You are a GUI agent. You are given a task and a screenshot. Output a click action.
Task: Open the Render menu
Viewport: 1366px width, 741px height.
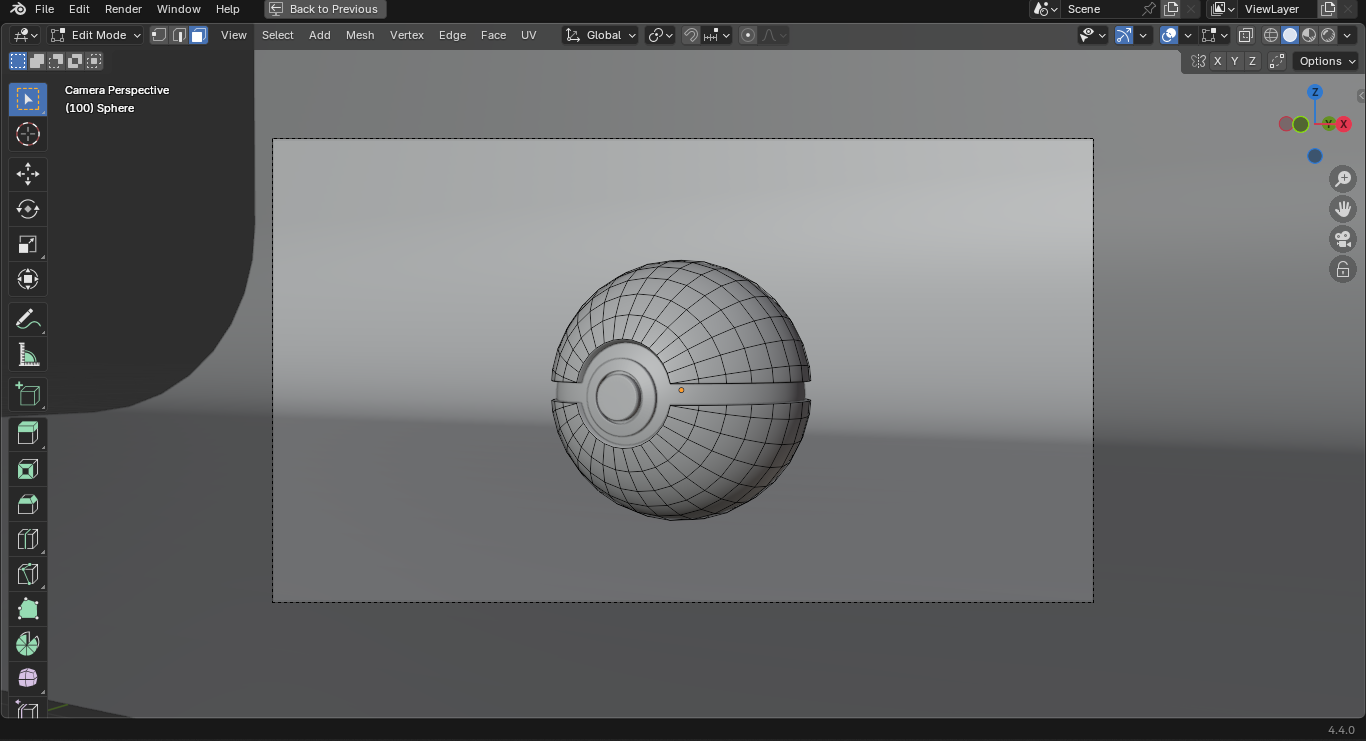click(x=123, y=9)
